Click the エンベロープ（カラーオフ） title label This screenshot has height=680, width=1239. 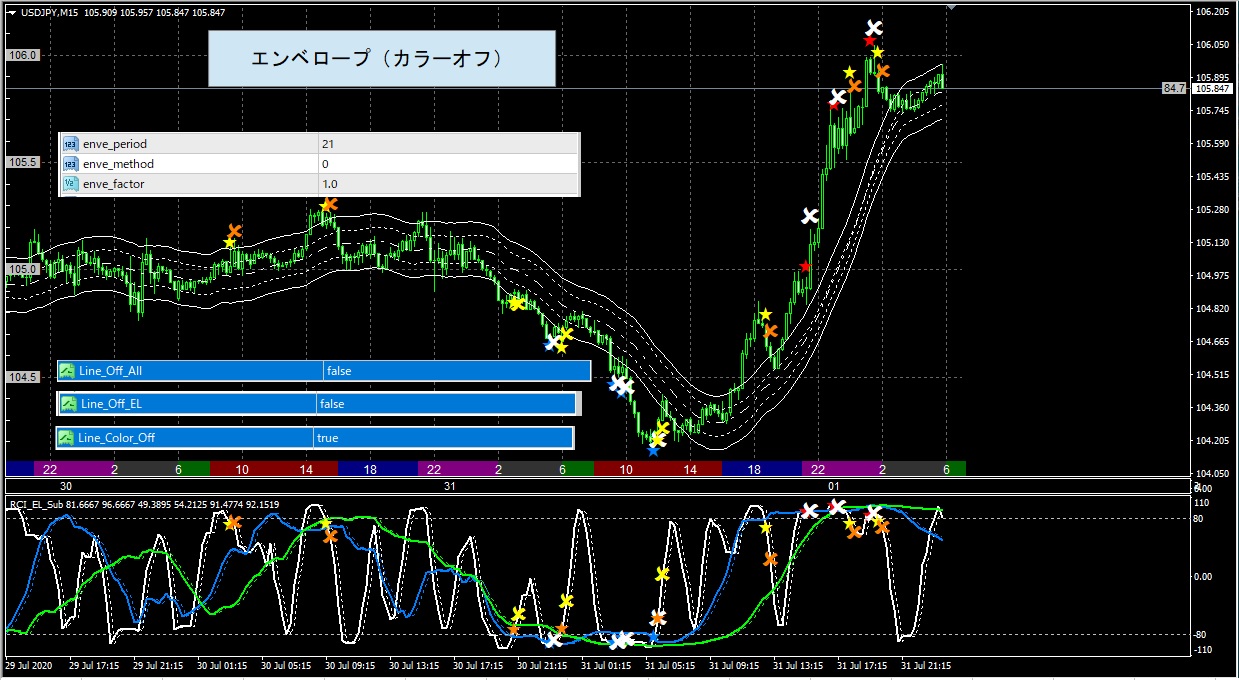click(x=381, y=59)
